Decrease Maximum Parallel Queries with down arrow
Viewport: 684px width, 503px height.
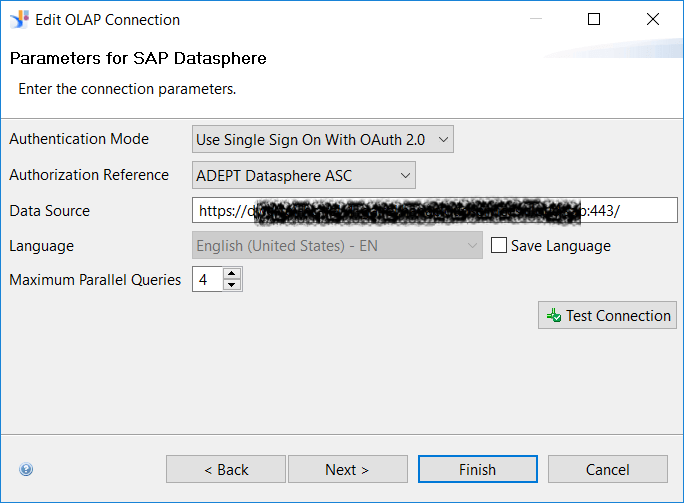pos(232,284)
